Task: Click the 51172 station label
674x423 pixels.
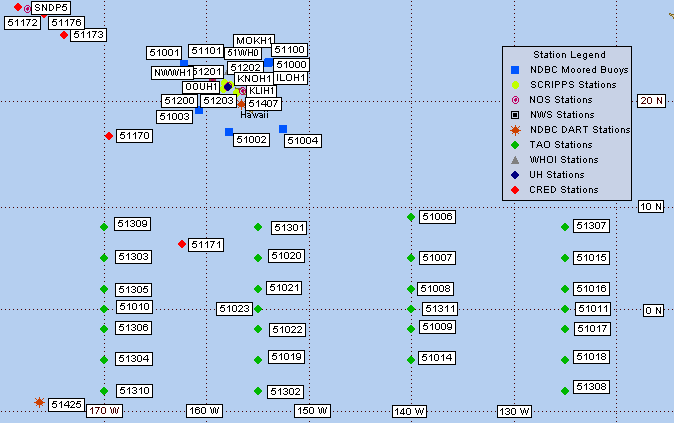Action: pyautogui.click(x=22, y=22)
